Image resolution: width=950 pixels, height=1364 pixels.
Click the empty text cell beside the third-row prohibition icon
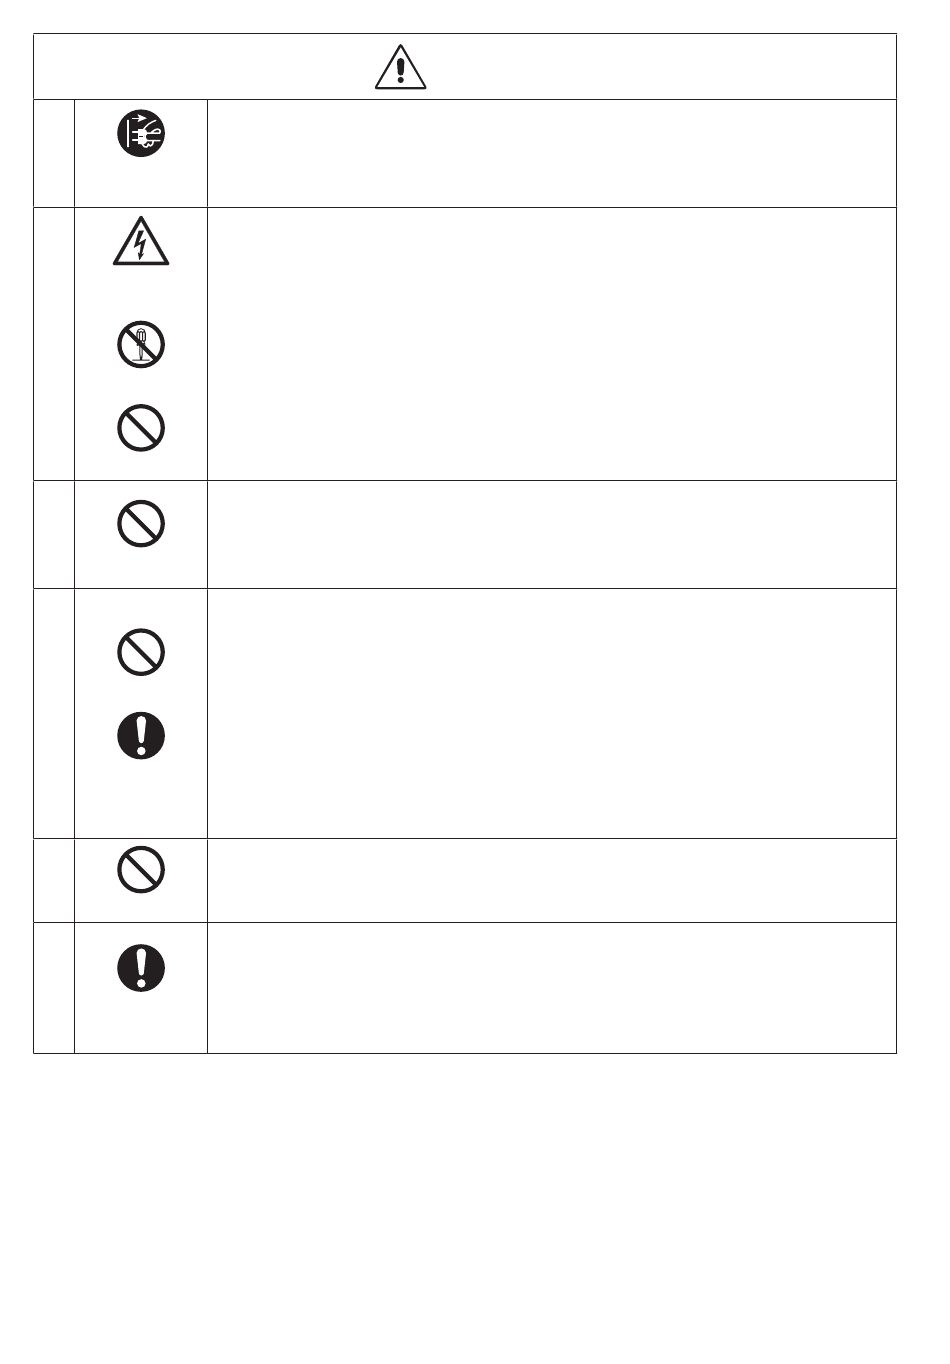(551, 534)
